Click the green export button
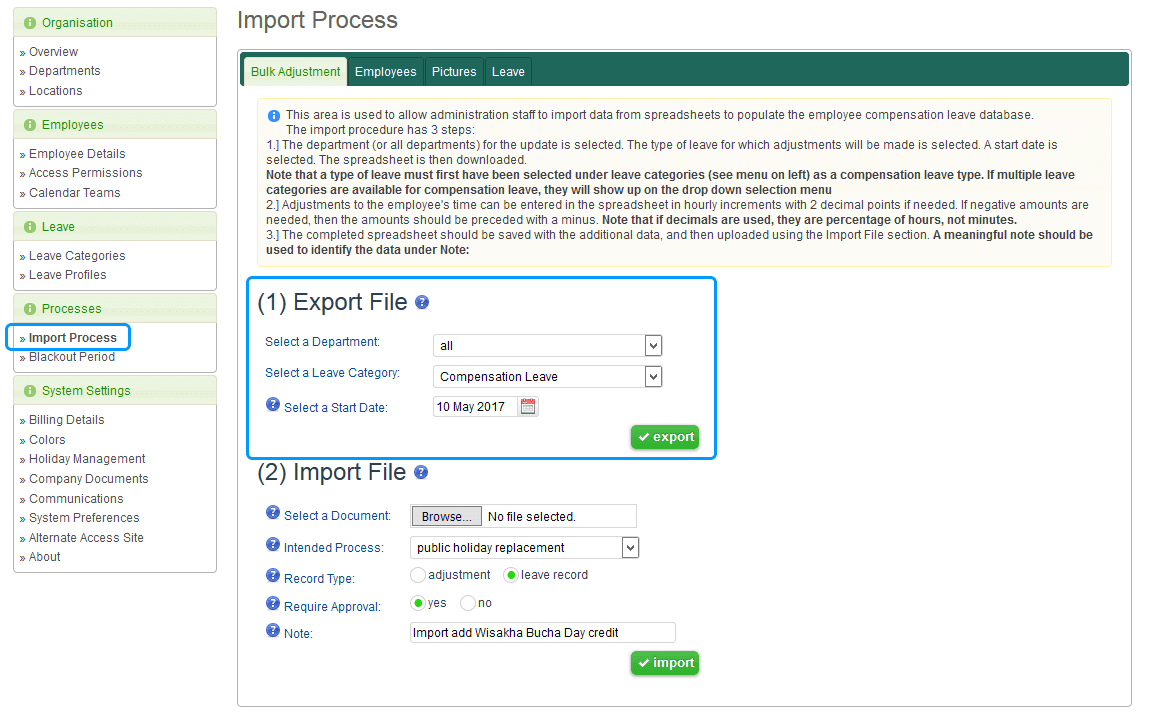1153x726 pixels. pos(665,437)
